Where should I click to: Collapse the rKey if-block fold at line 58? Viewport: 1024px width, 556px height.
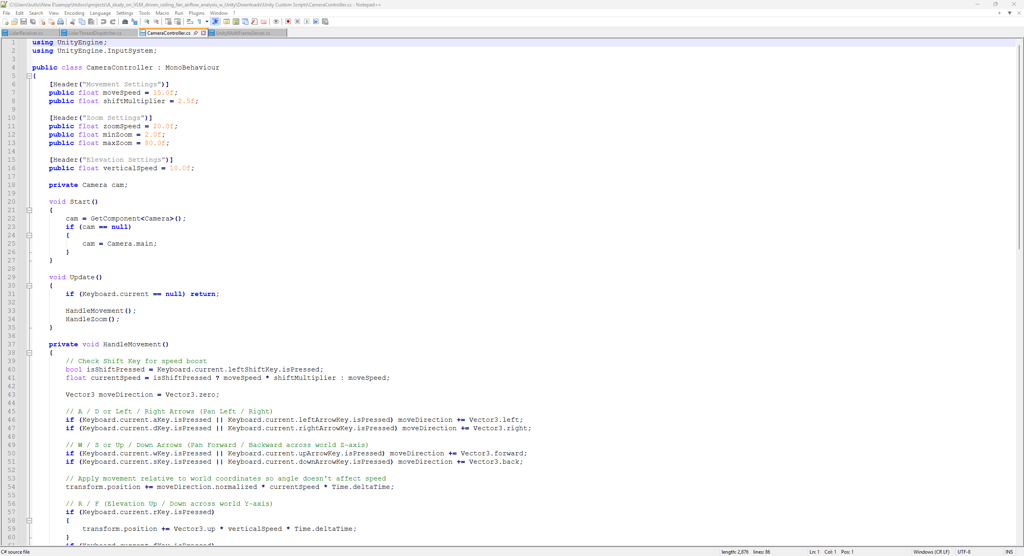point(29,521)
